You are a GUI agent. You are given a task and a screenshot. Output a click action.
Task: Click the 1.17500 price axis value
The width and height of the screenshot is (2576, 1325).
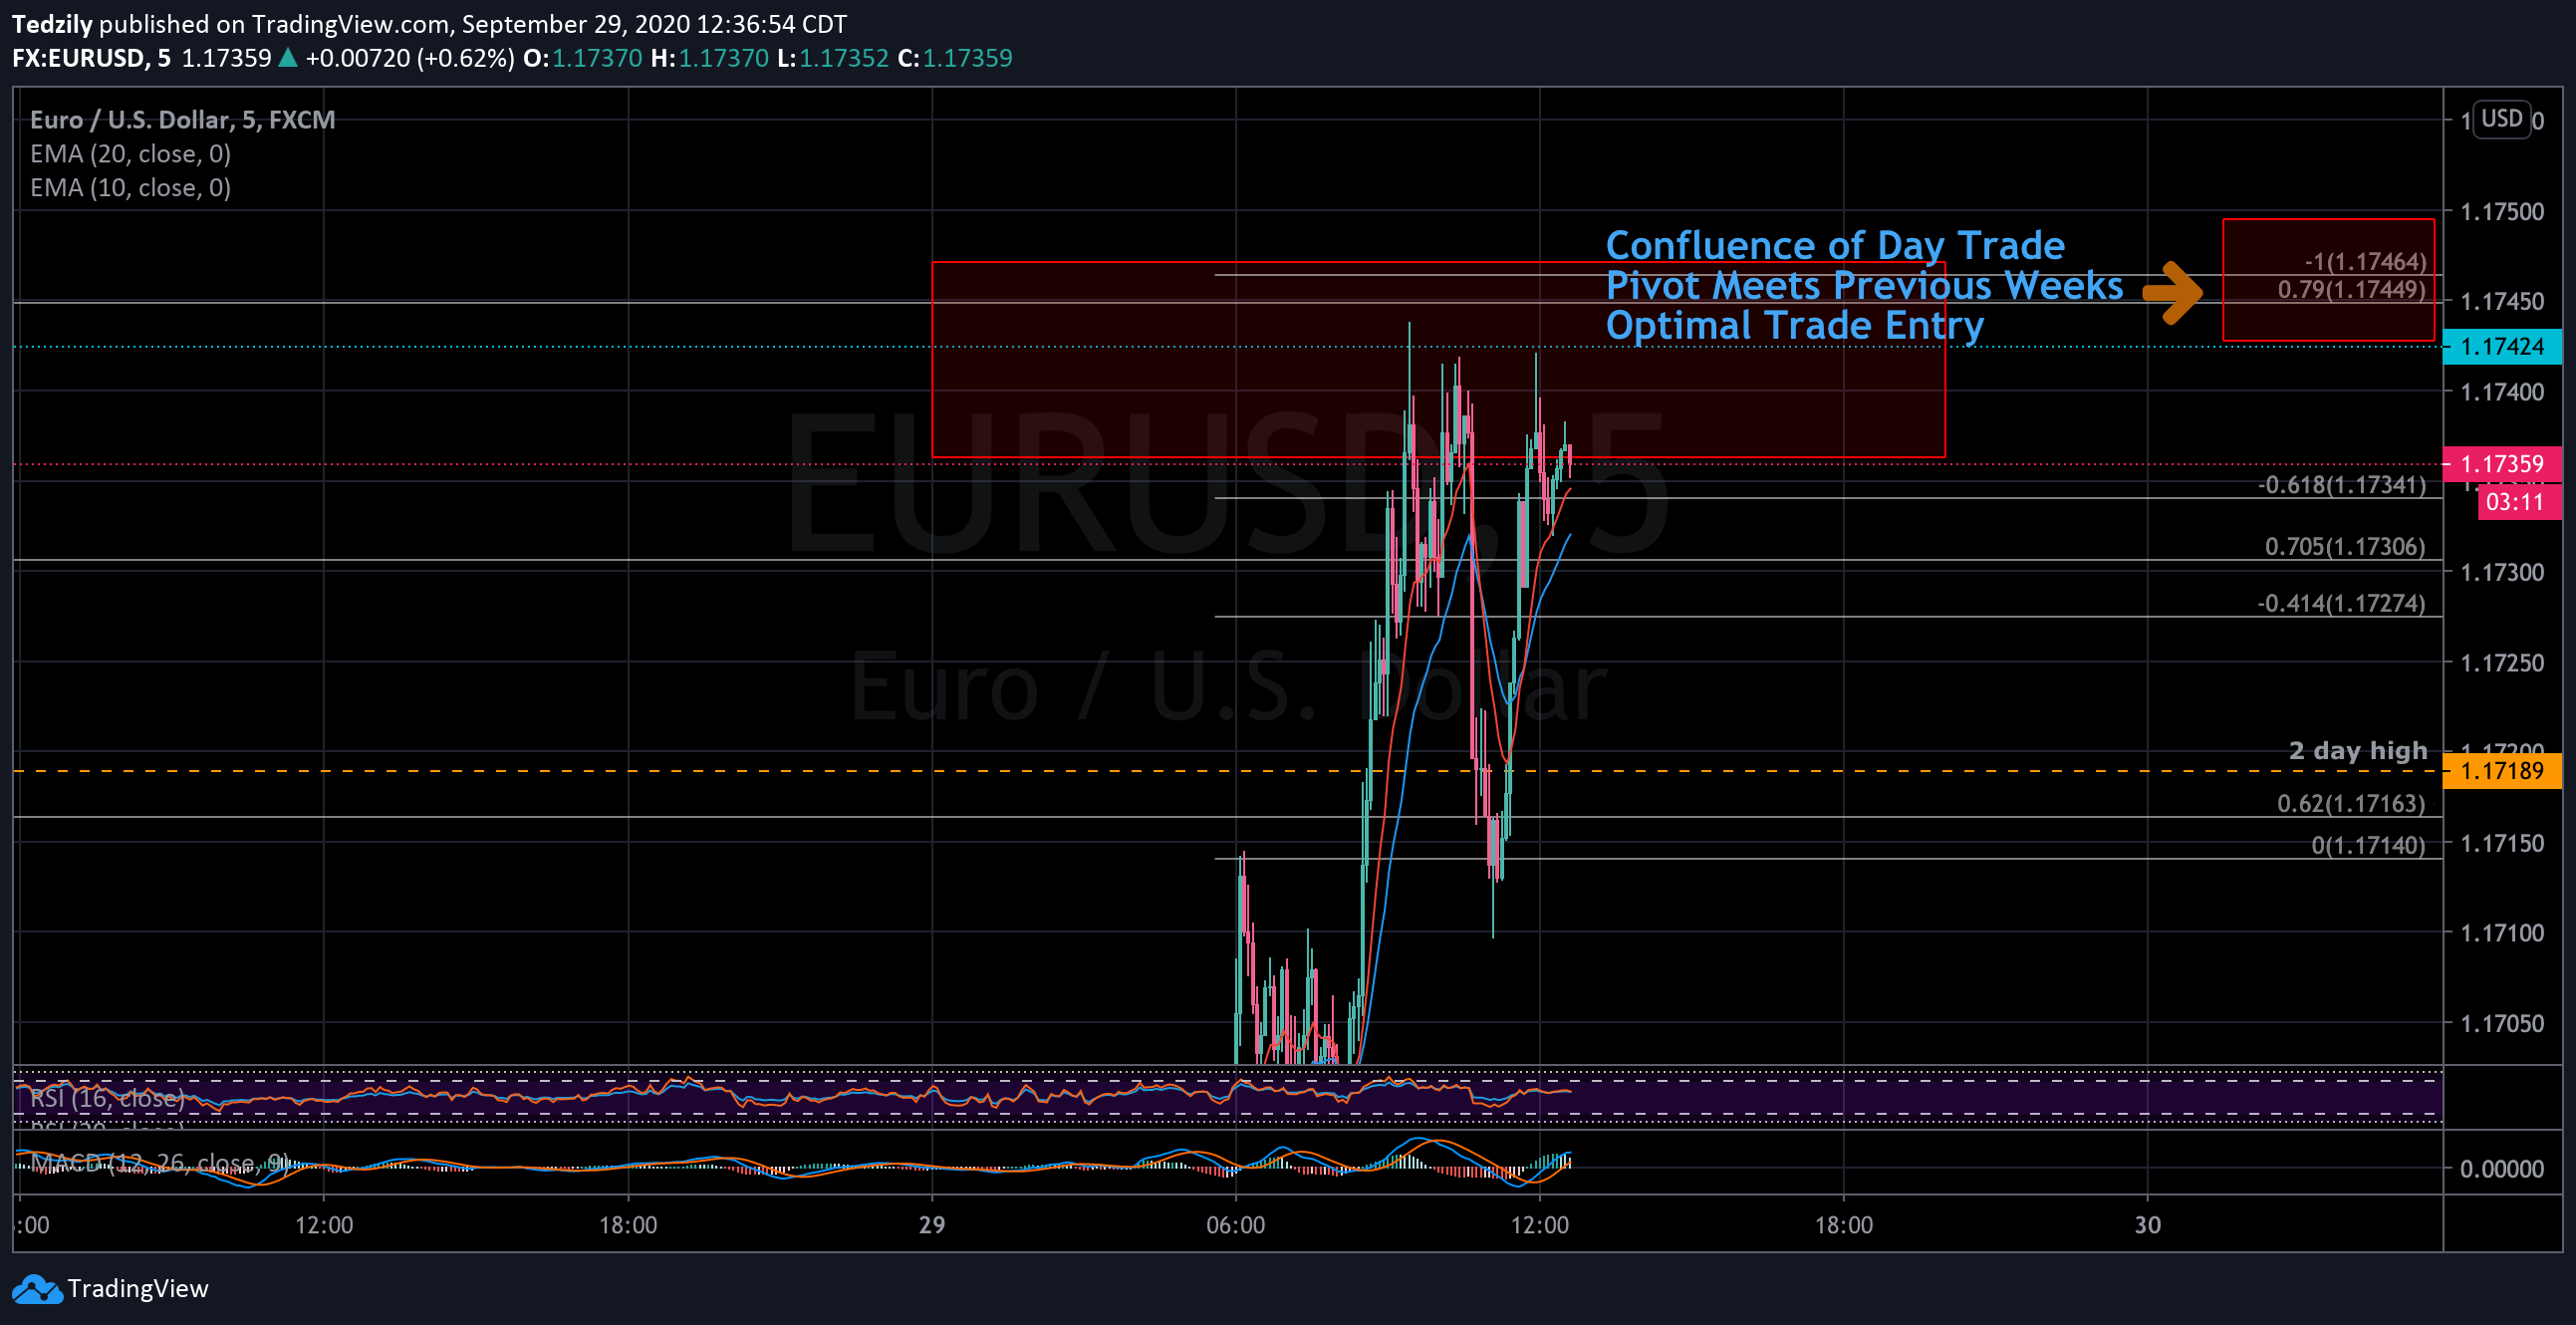(x=2502, y=212)
